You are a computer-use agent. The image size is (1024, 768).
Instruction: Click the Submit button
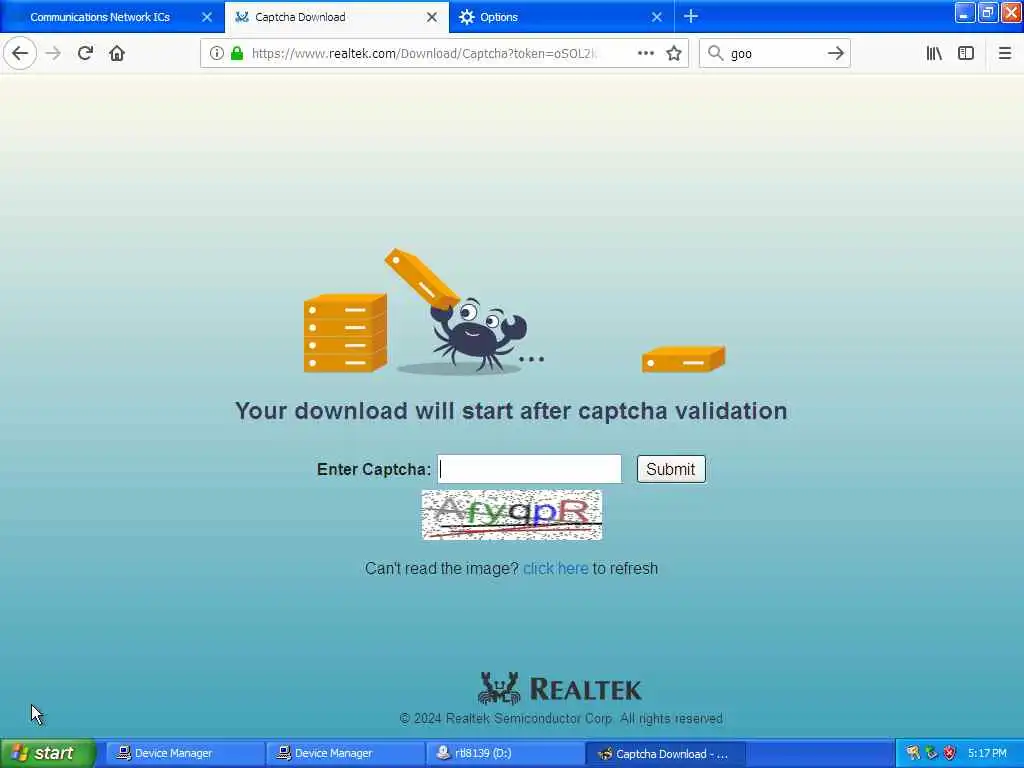[x=671, y=469]
